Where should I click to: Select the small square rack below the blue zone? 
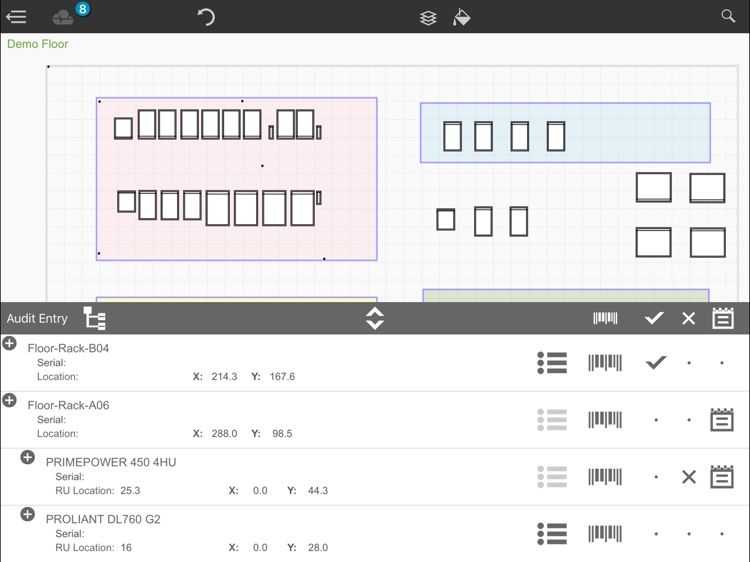[x=446, y=220]
